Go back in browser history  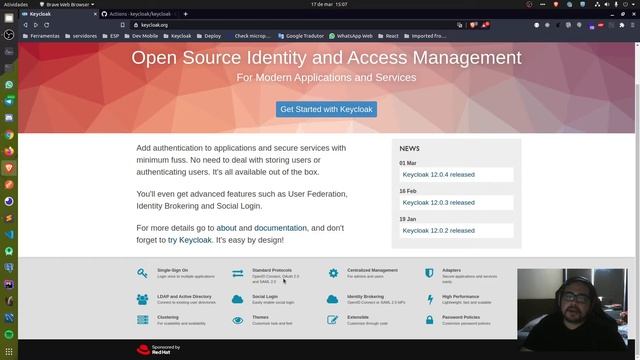pyautogui.click(x=25, y=25)
